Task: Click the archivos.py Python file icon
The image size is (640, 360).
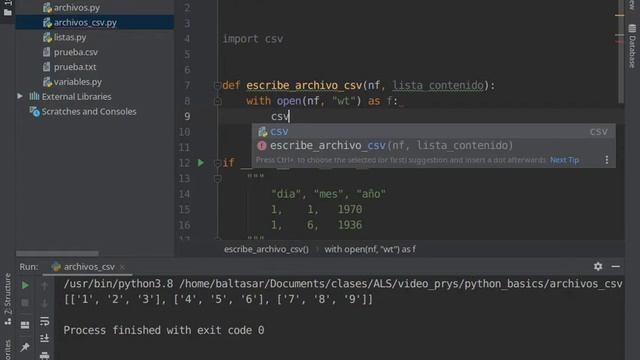Action: (x=47, y=7)
